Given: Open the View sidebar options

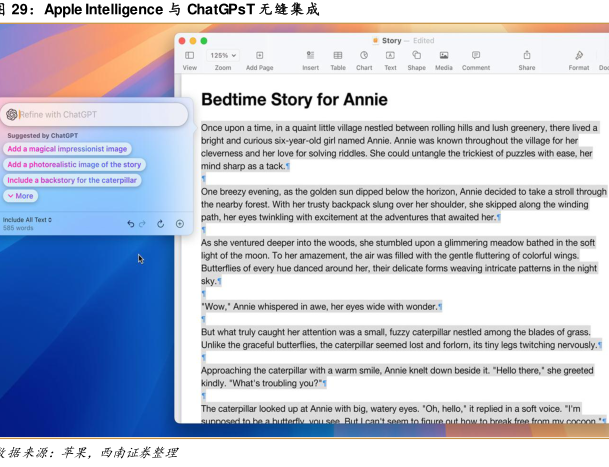Looking at the screenshot, I should coord(189,56).
